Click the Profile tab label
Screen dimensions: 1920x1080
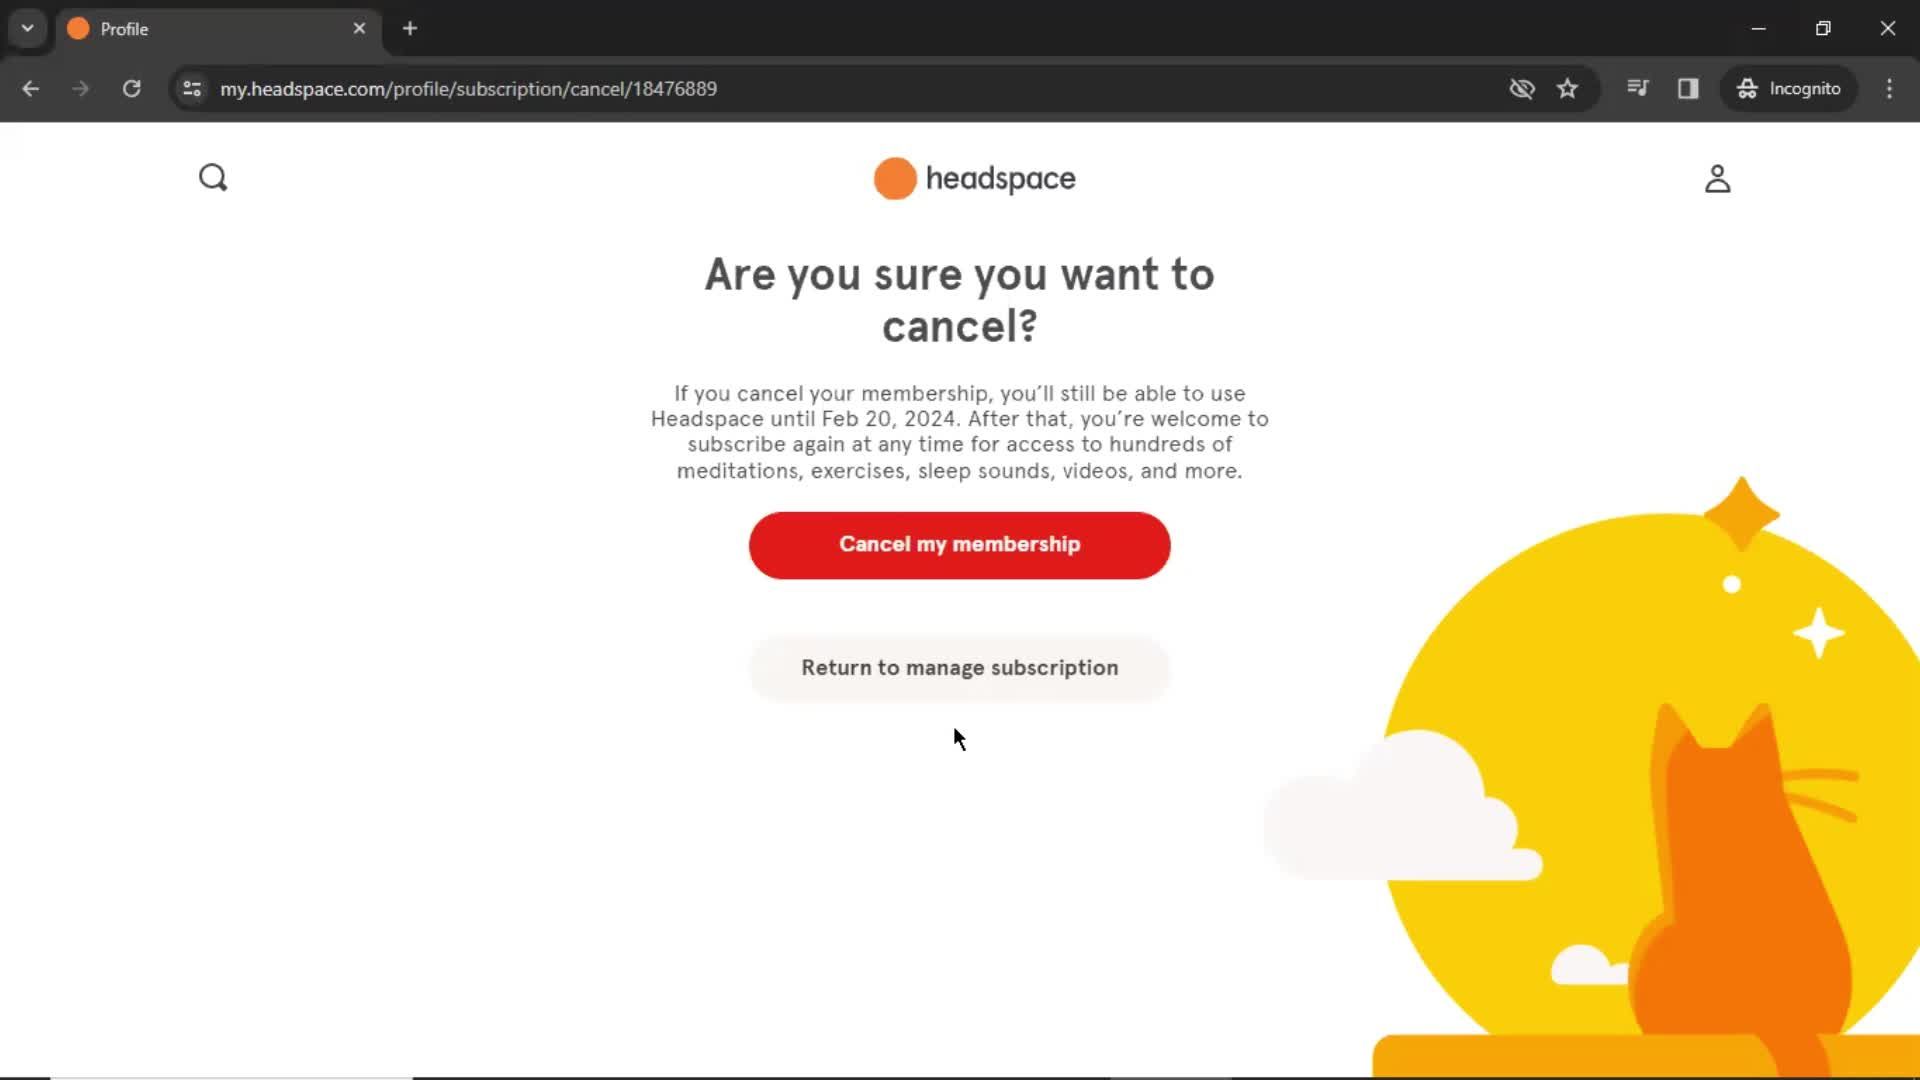point(125,29)
